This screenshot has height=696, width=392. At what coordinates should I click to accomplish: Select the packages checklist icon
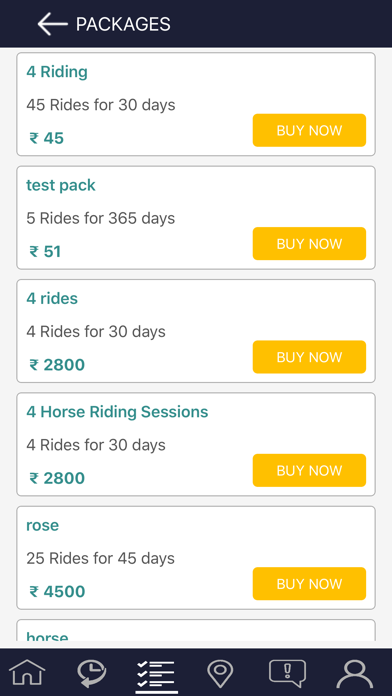(x=155, y=674)
